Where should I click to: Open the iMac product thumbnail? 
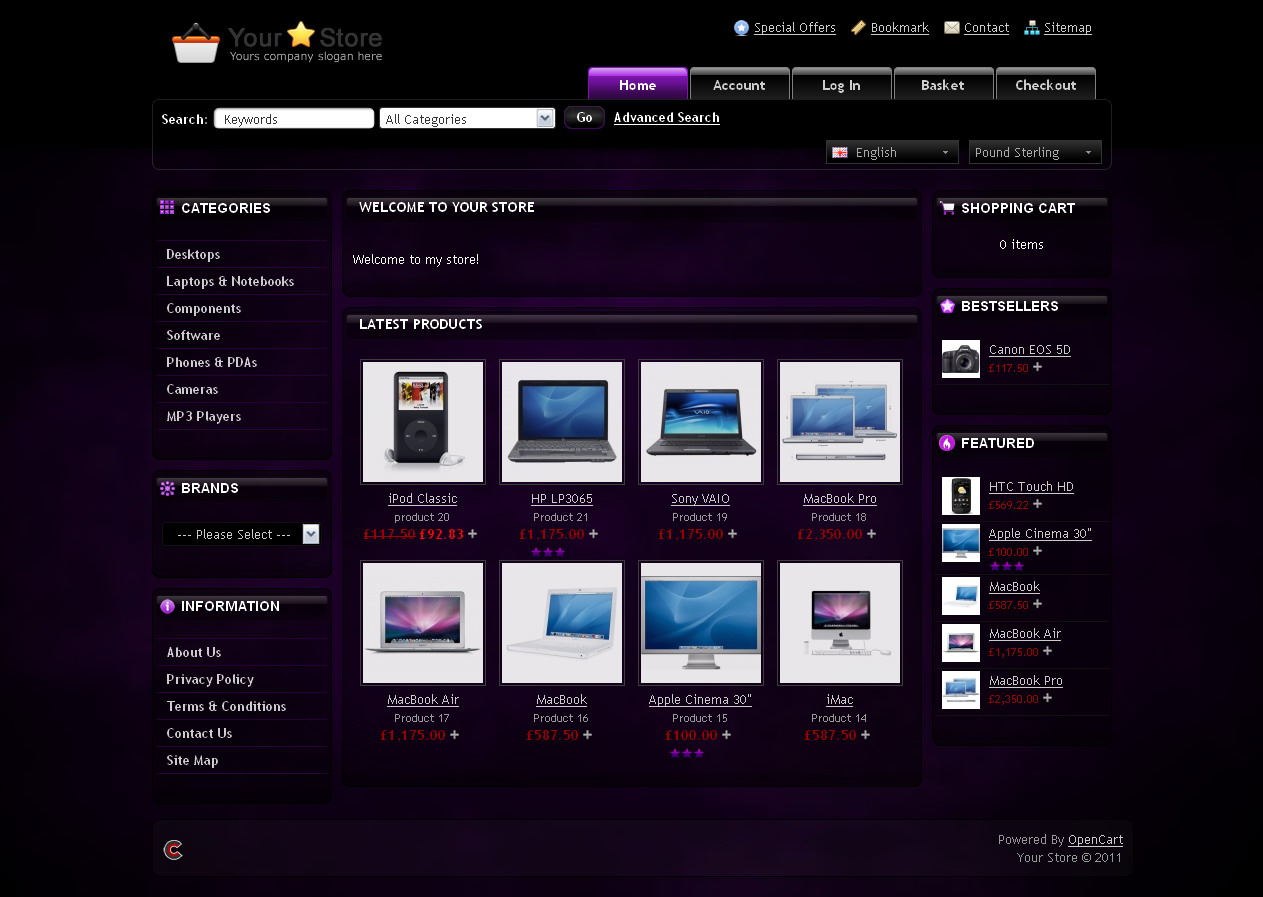(x=840, y=623)
